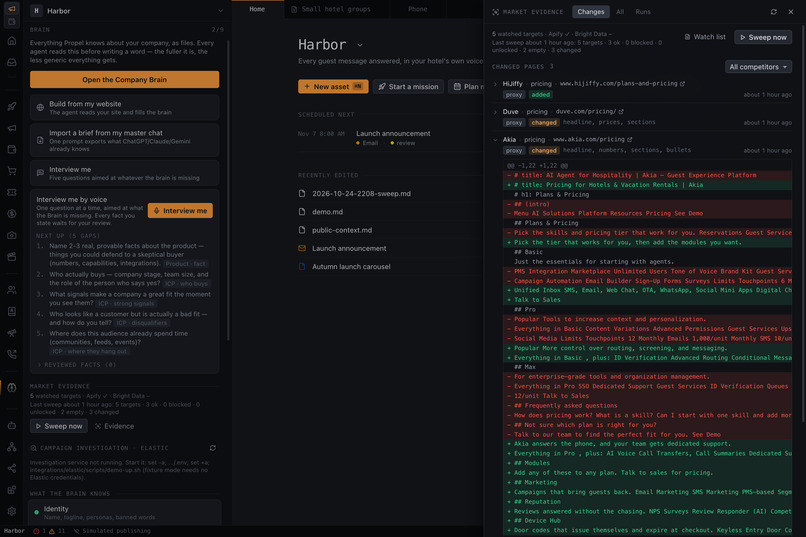The width and height of the screenshot is (806, 537).
Task: Collapse the Akia changed page row
Action: tap(496, 139)
